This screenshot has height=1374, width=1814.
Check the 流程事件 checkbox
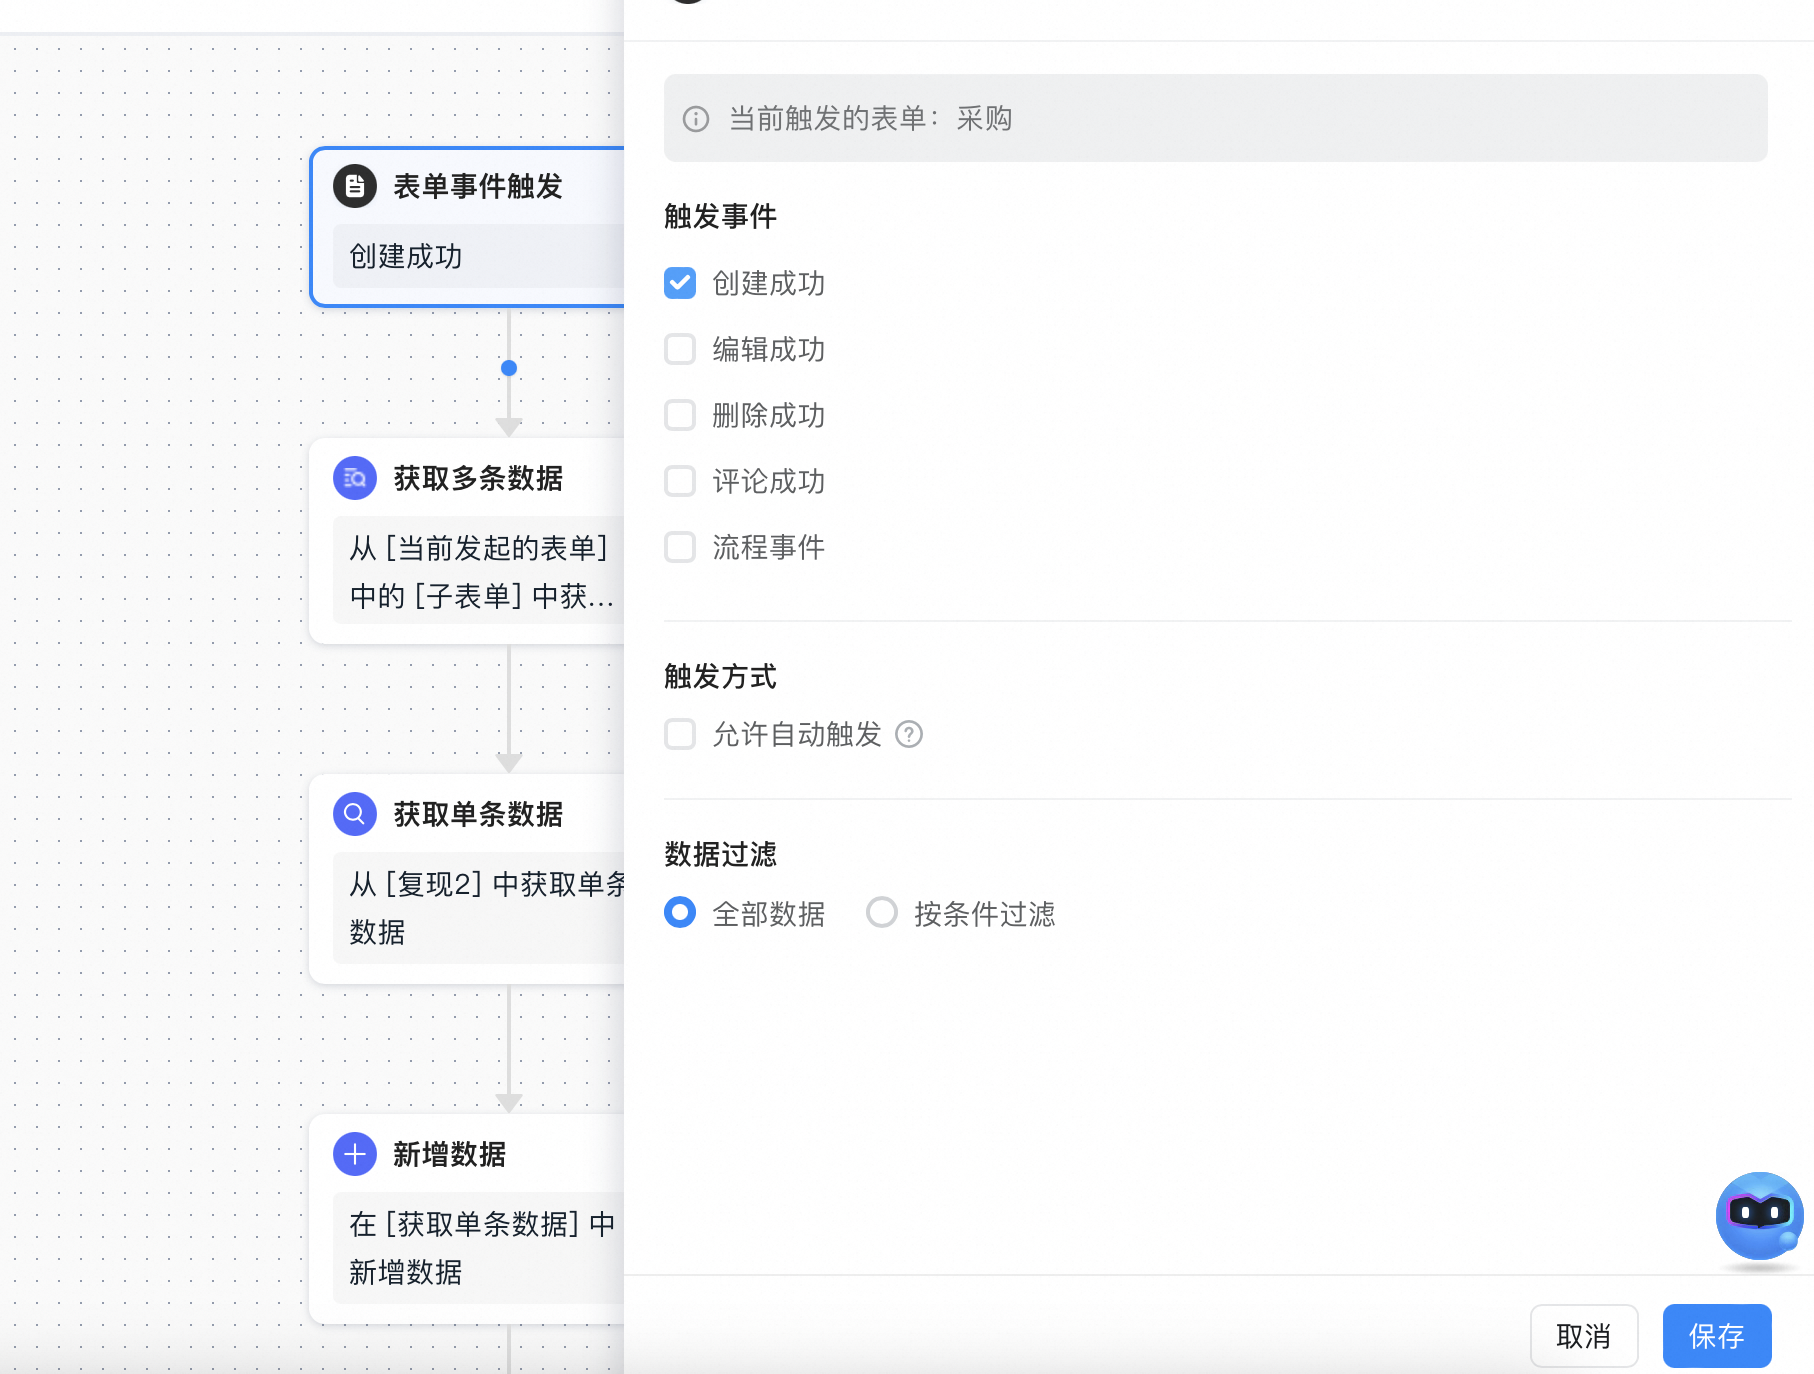(680, 547)
